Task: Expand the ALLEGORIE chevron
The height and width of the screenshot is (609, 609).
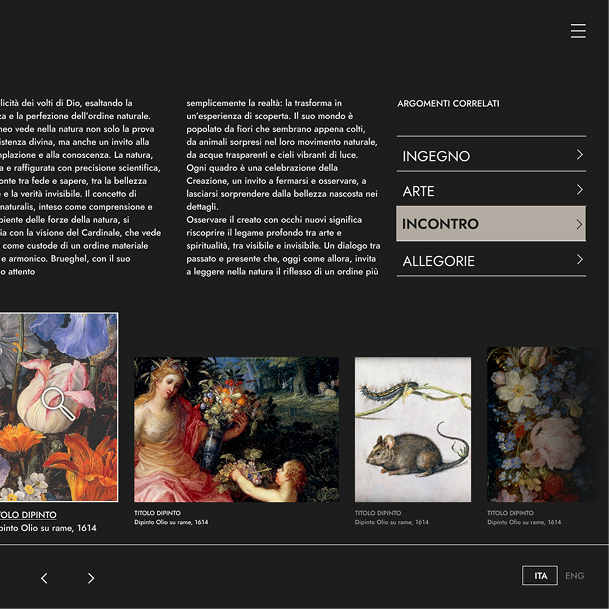Action: point(579,259)
